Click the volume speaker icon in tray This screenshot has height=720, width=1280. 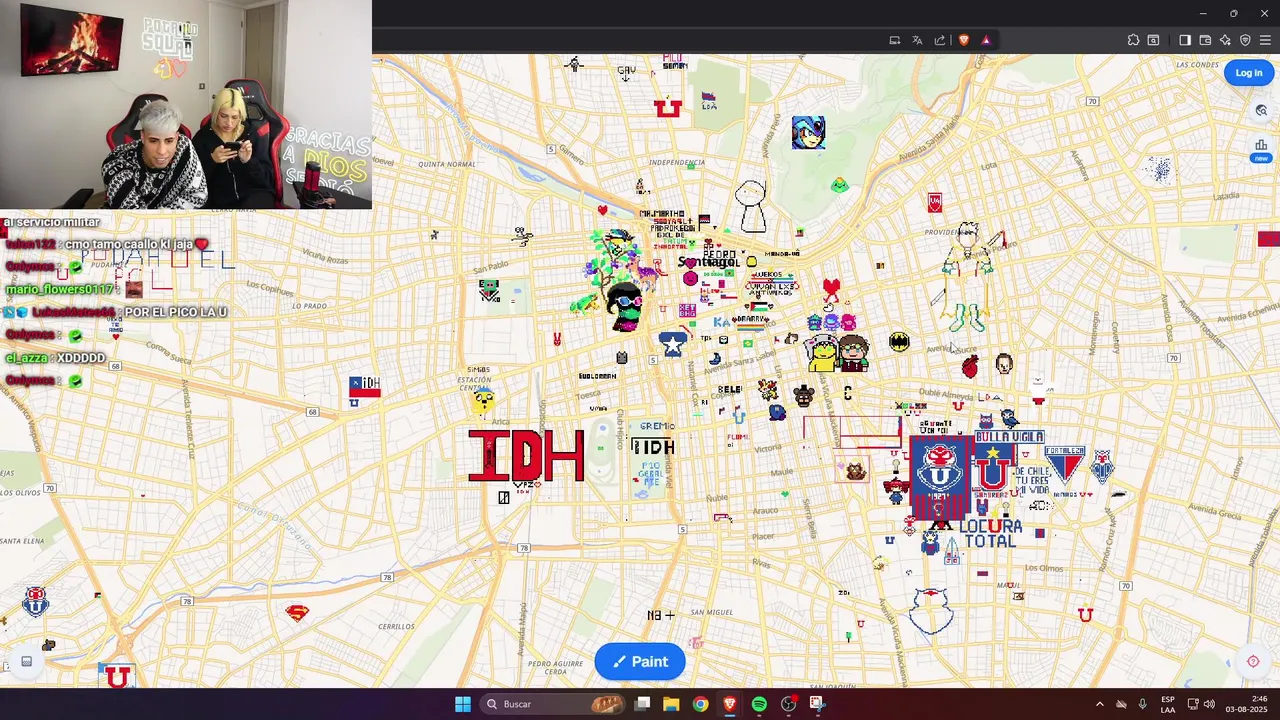click(x=1209, y=704)
